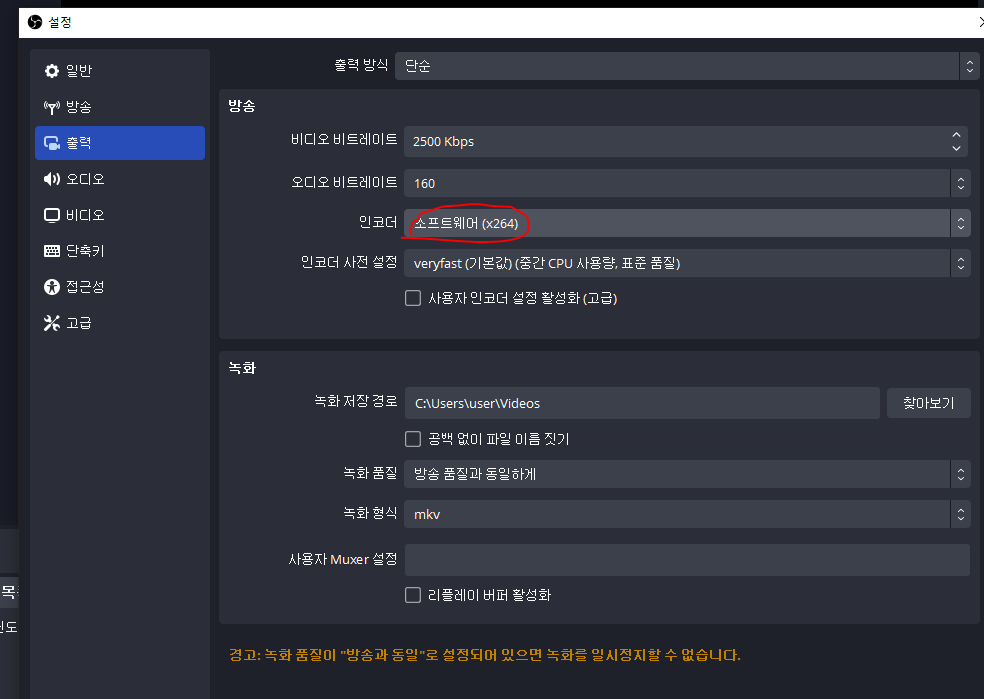Open the 인코더 dropdown showing 소프트웨어 (x264)
Image resolution: width=984 pixels, height=699 pixels.
687,223
